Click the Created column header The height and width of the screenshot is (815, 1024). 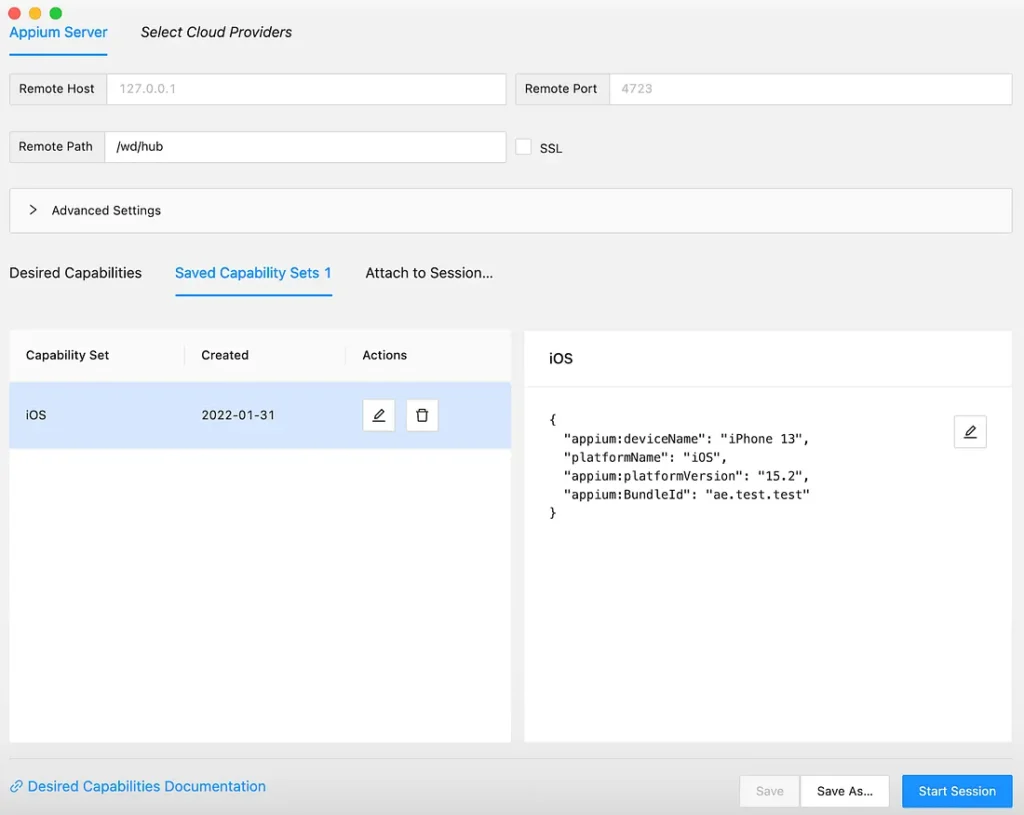click(x=225, y=355)
